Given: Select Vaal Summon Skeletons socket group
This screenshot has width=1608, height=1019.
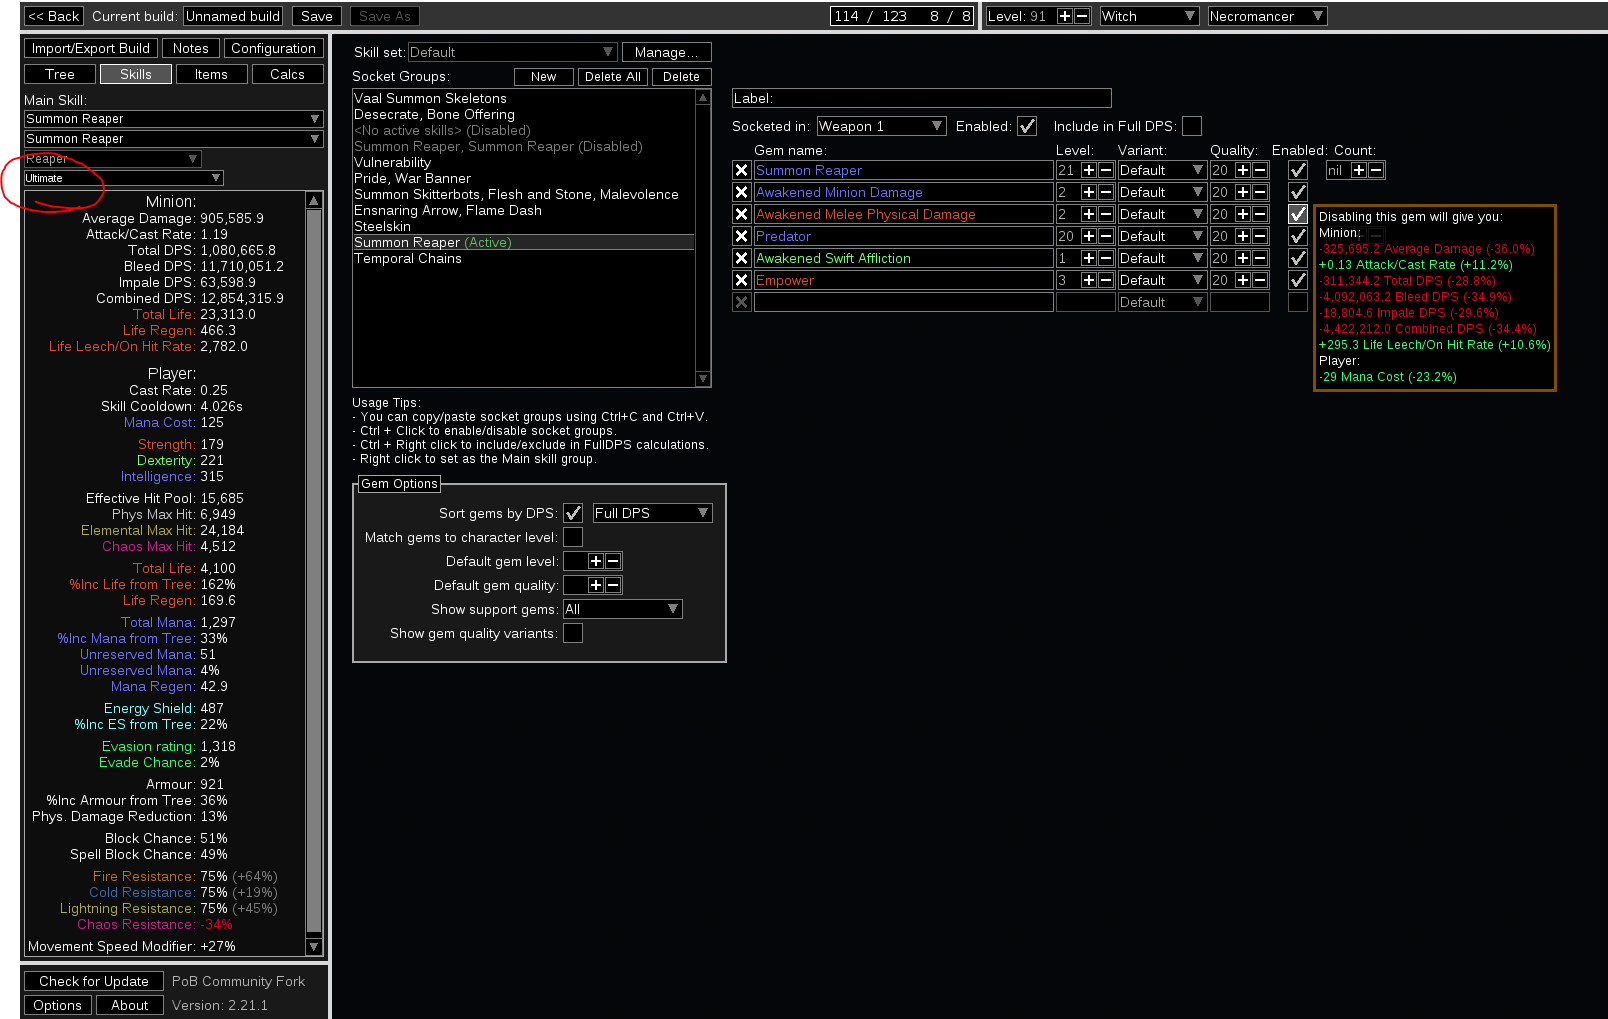Looking at the screenshot, I should point(523,98).
